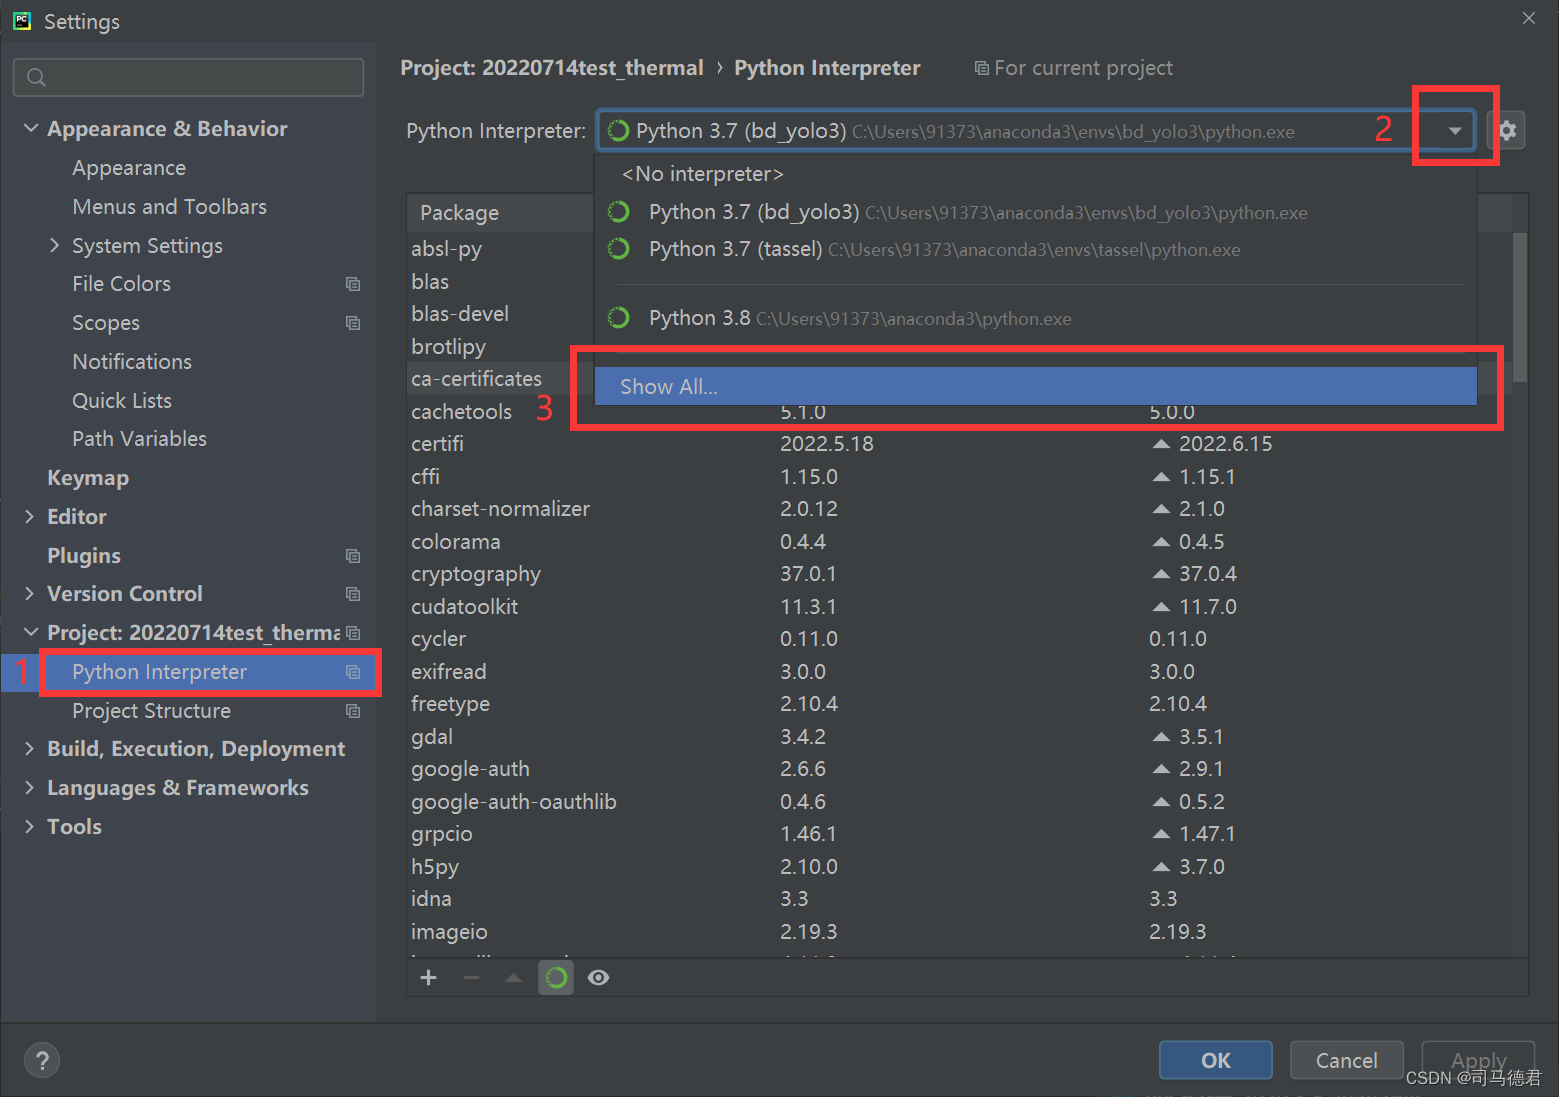Open Notifications settings page
This screenshot has height=1097, width=1559.
(x=132, y=362)
